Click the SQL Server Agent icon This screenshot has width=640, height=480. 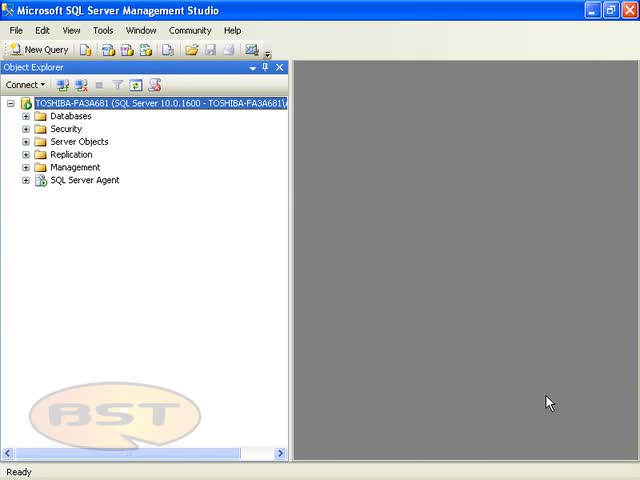[x=41, y=180]
